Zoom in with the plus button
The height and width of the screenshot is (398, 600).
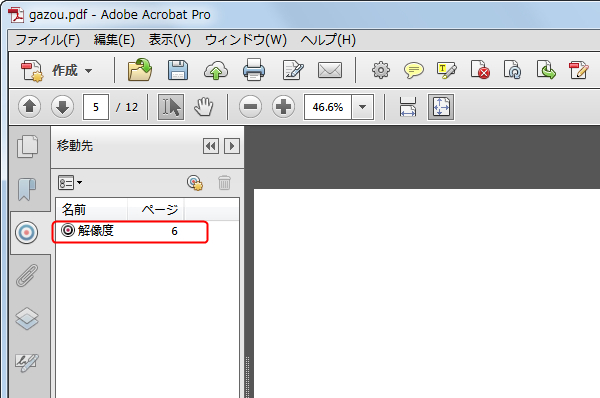pos(283,106)
